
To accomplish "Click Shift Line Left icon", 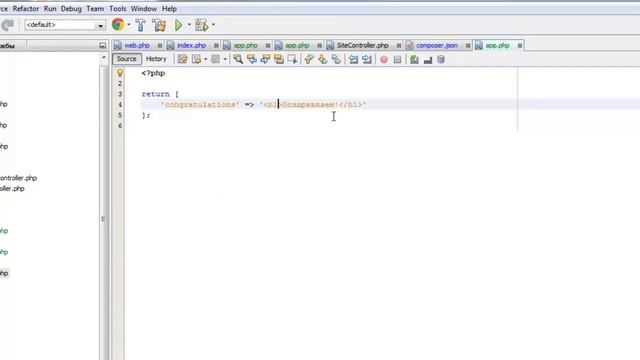I will point(353,60).
